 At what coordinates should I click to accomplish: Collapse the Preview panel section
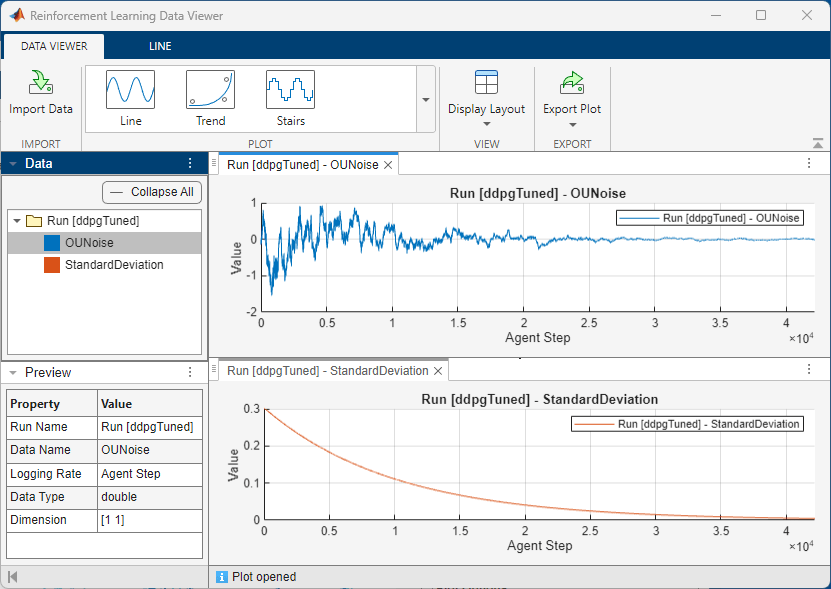point(13,373)
